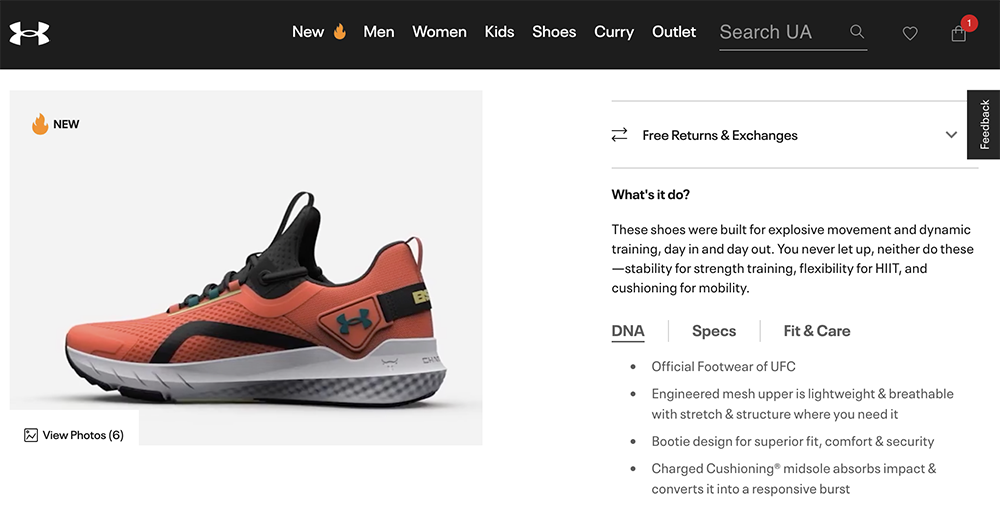Open the shopping bag cart

(959, 34)
